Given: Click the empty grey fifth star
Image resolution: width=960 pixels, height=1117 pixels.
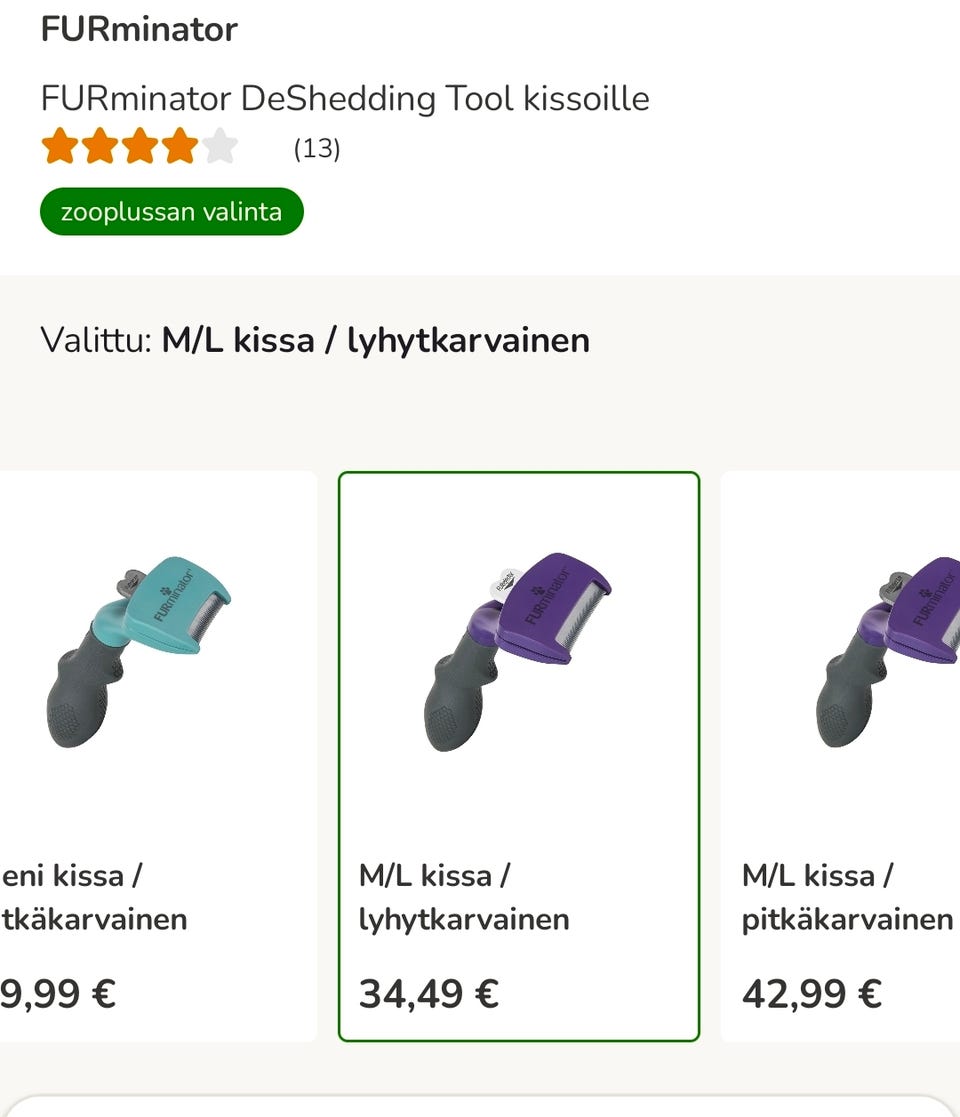Looking at the screenshot, I should [x=220, y=145].
